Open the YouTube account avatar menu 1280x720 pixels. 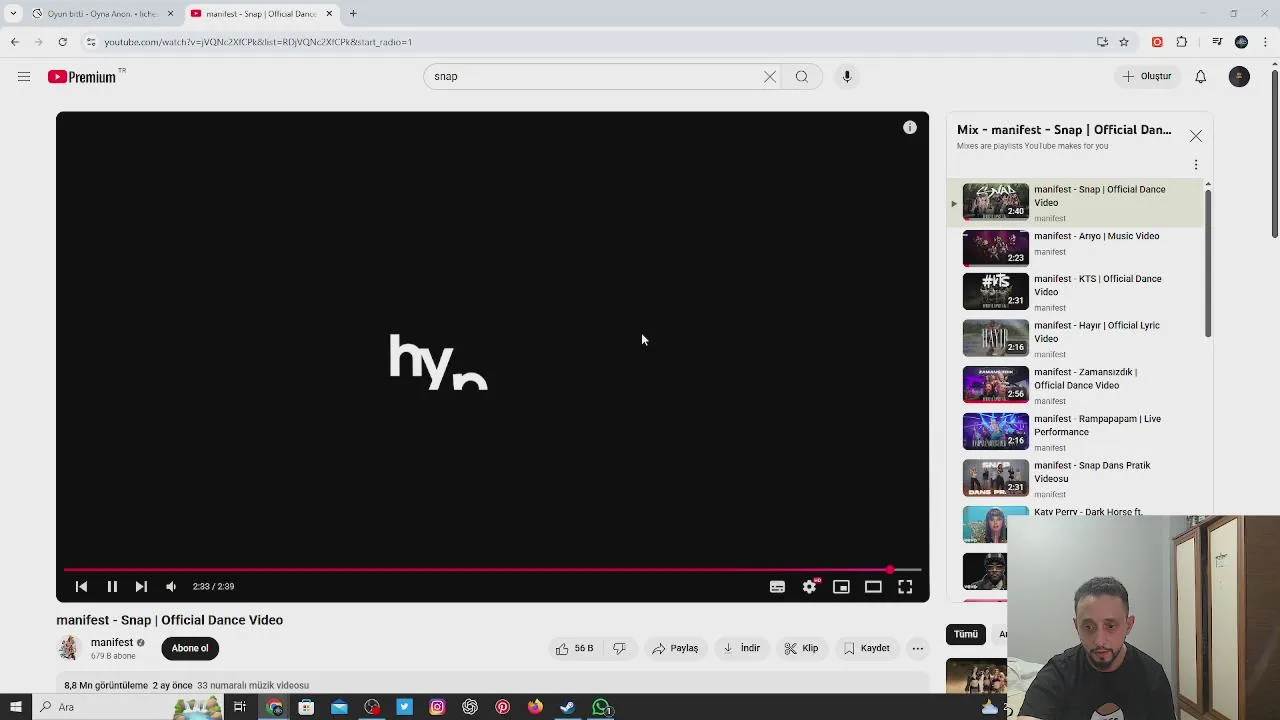coord(1239,76)
